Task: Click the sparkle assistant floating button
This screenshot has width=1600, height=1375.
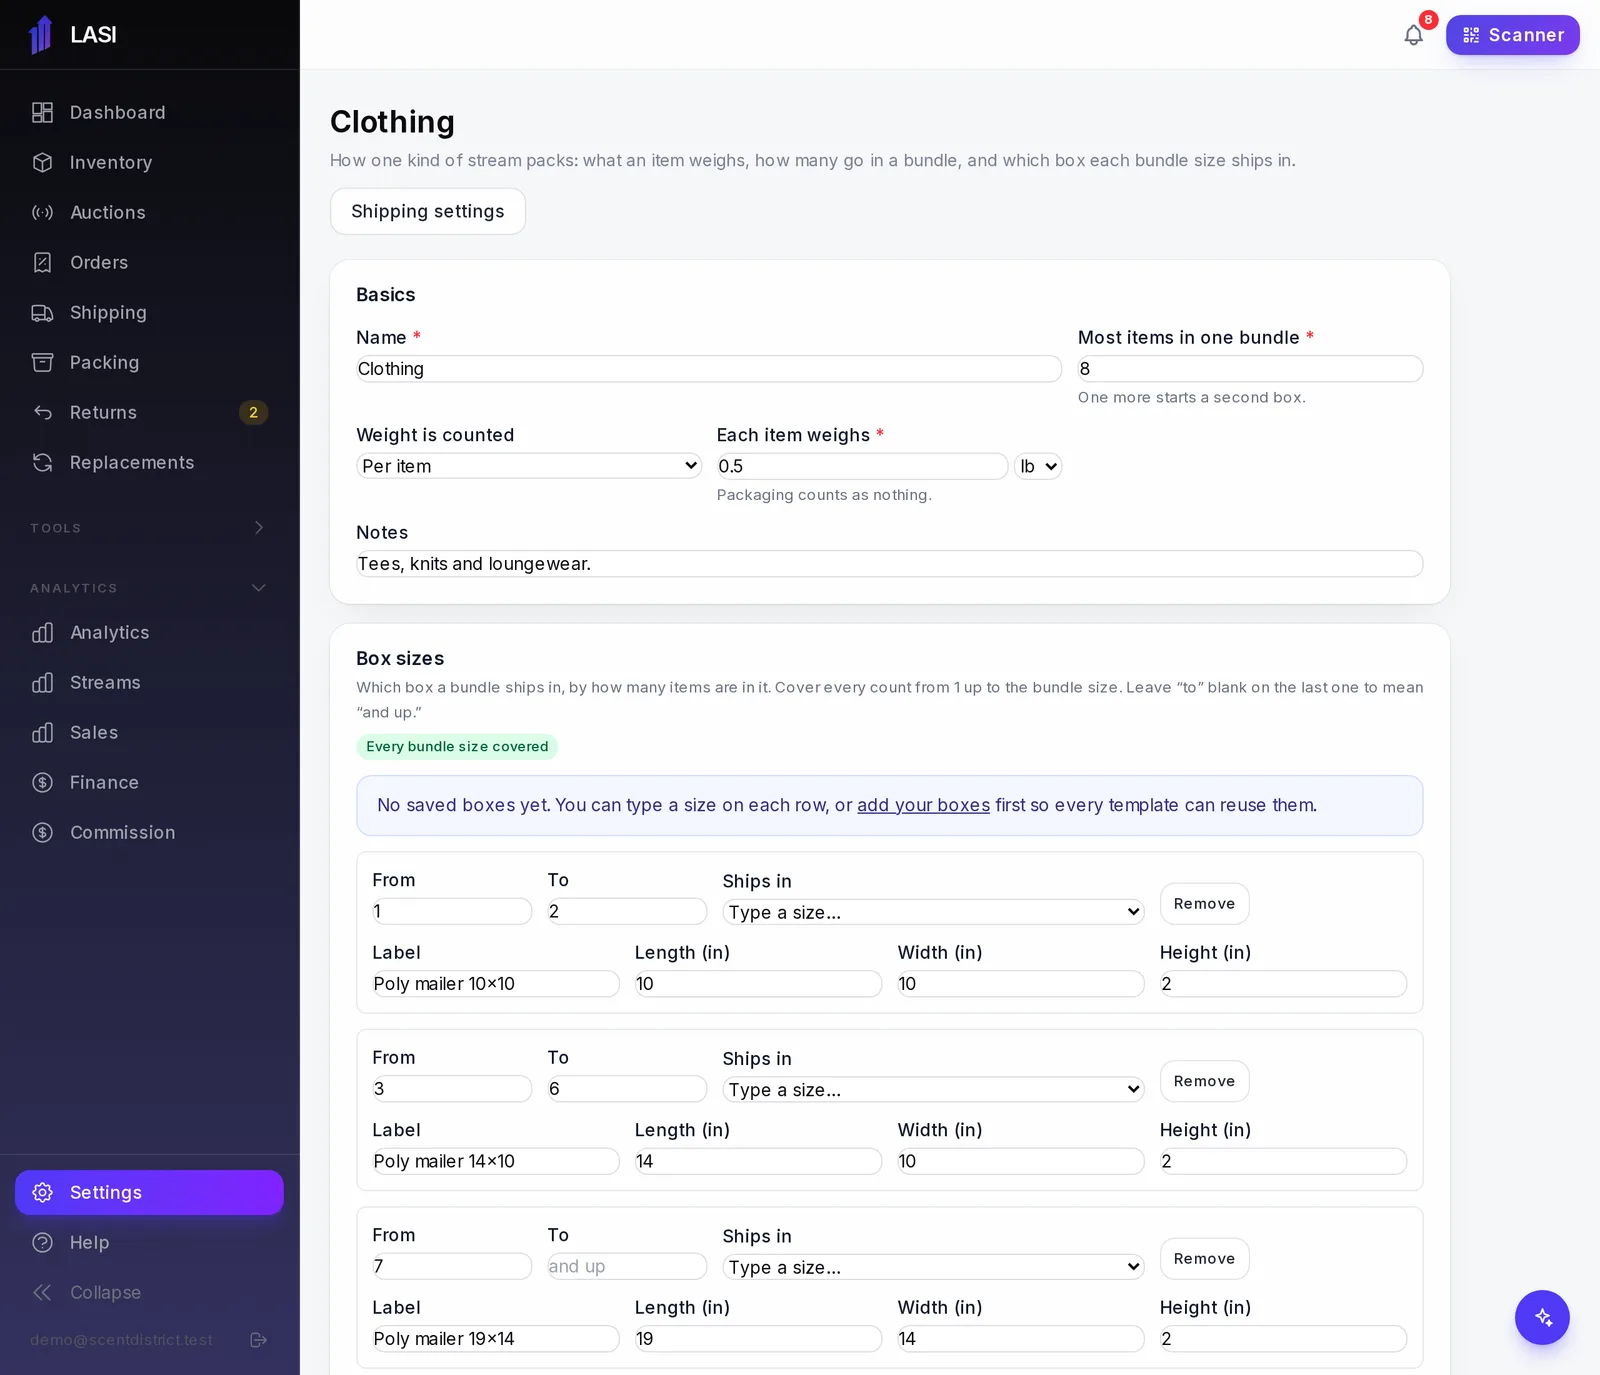Action: pyautogui.click(x=1542, y=1317)
